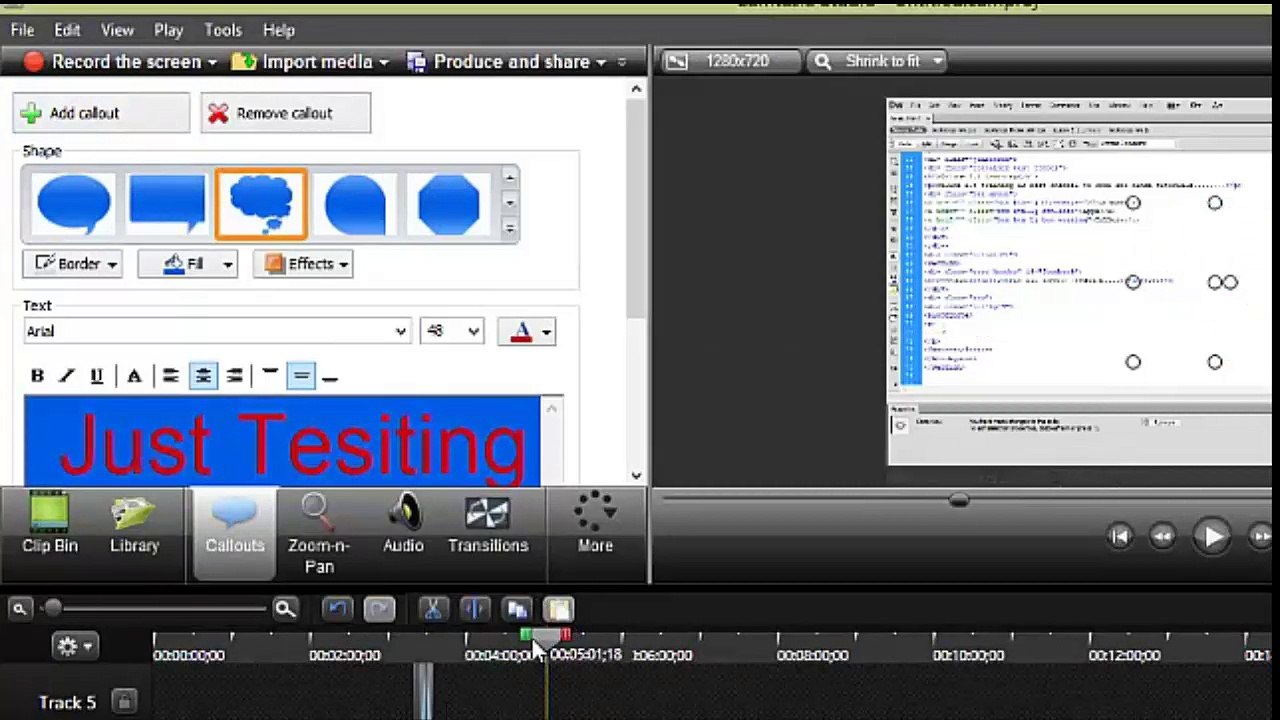Open the Transitions tab
Viewport: 1280px width, 720px height.
pos(488,526)
